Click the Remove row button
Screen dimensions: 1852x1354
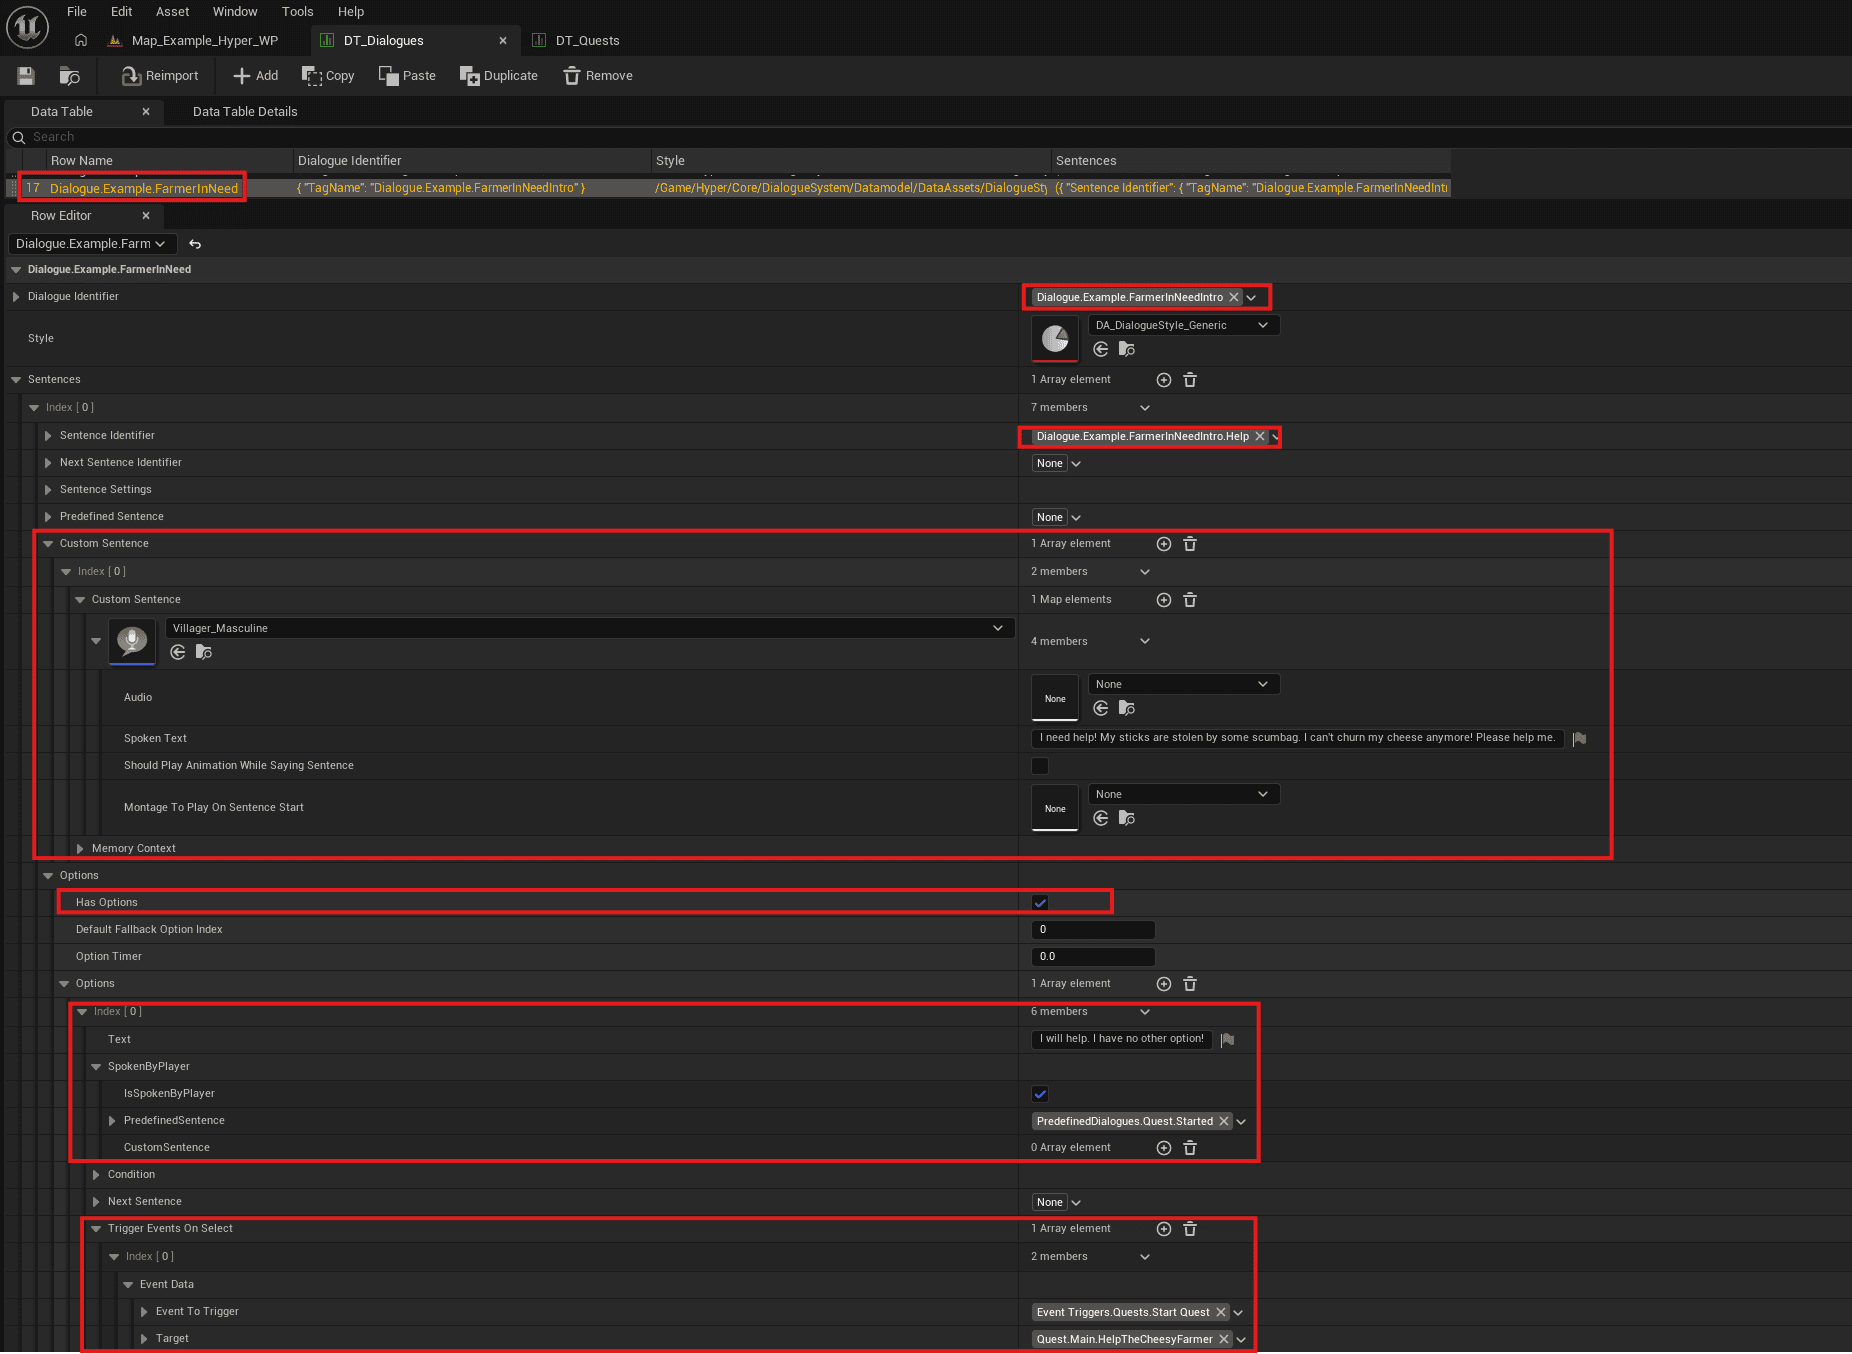coord(598,76)
